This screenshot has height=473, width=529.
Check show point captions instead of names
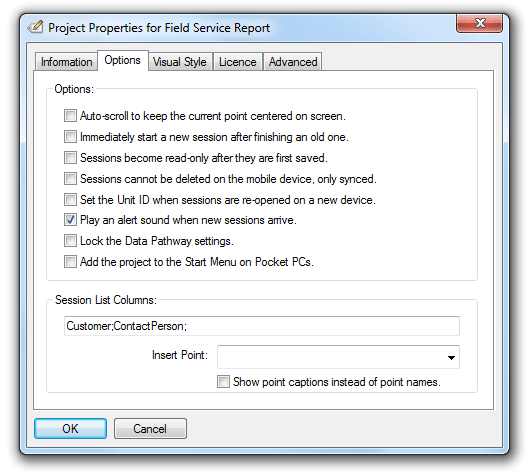point(223,382)
